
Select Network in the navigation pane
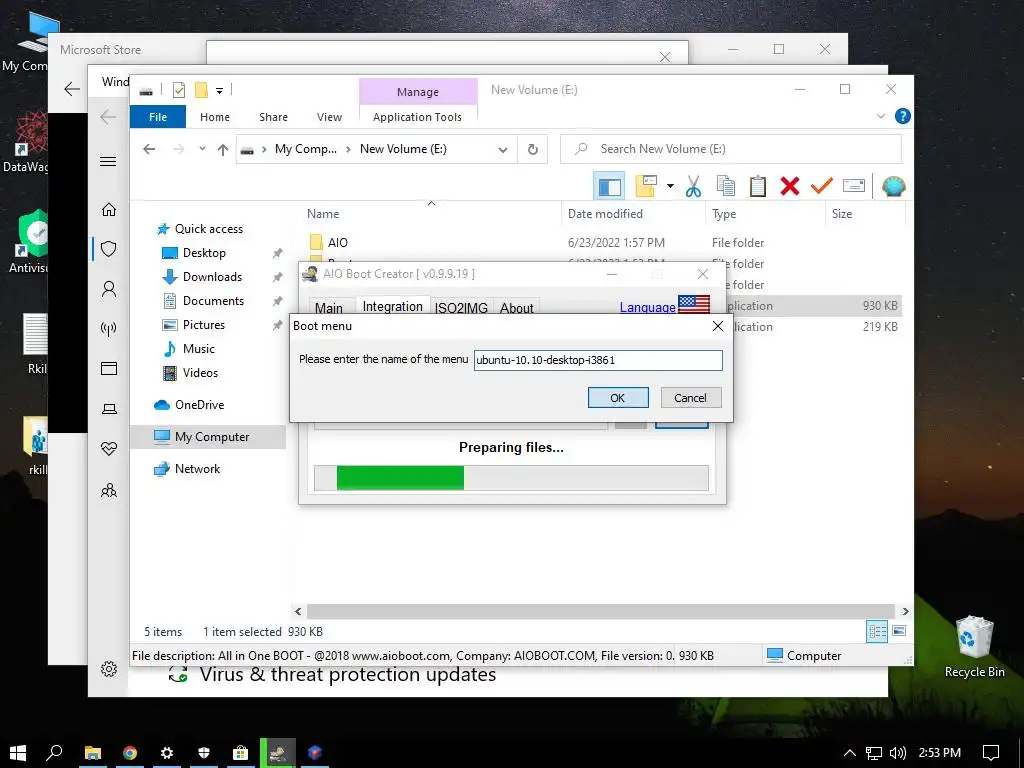tap(197, 469)
